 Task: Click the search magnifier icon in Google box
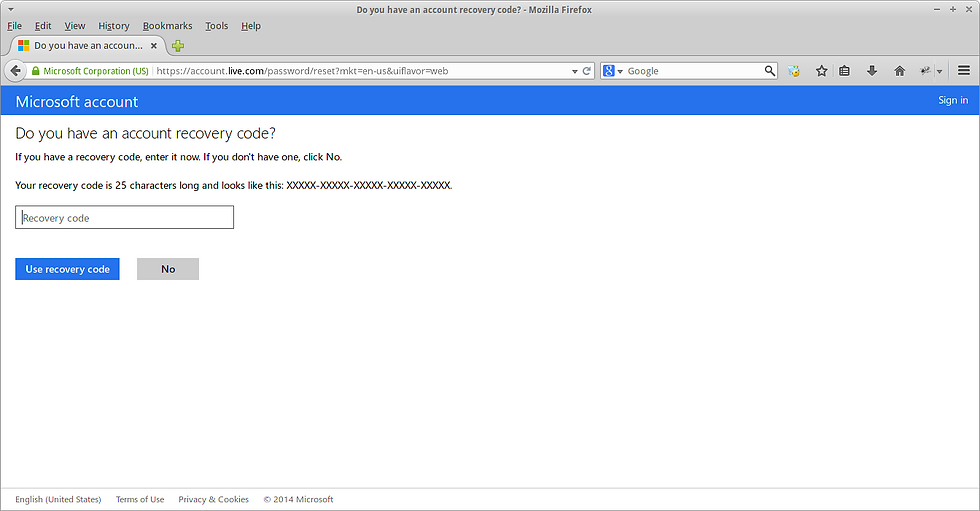(769, 71)
